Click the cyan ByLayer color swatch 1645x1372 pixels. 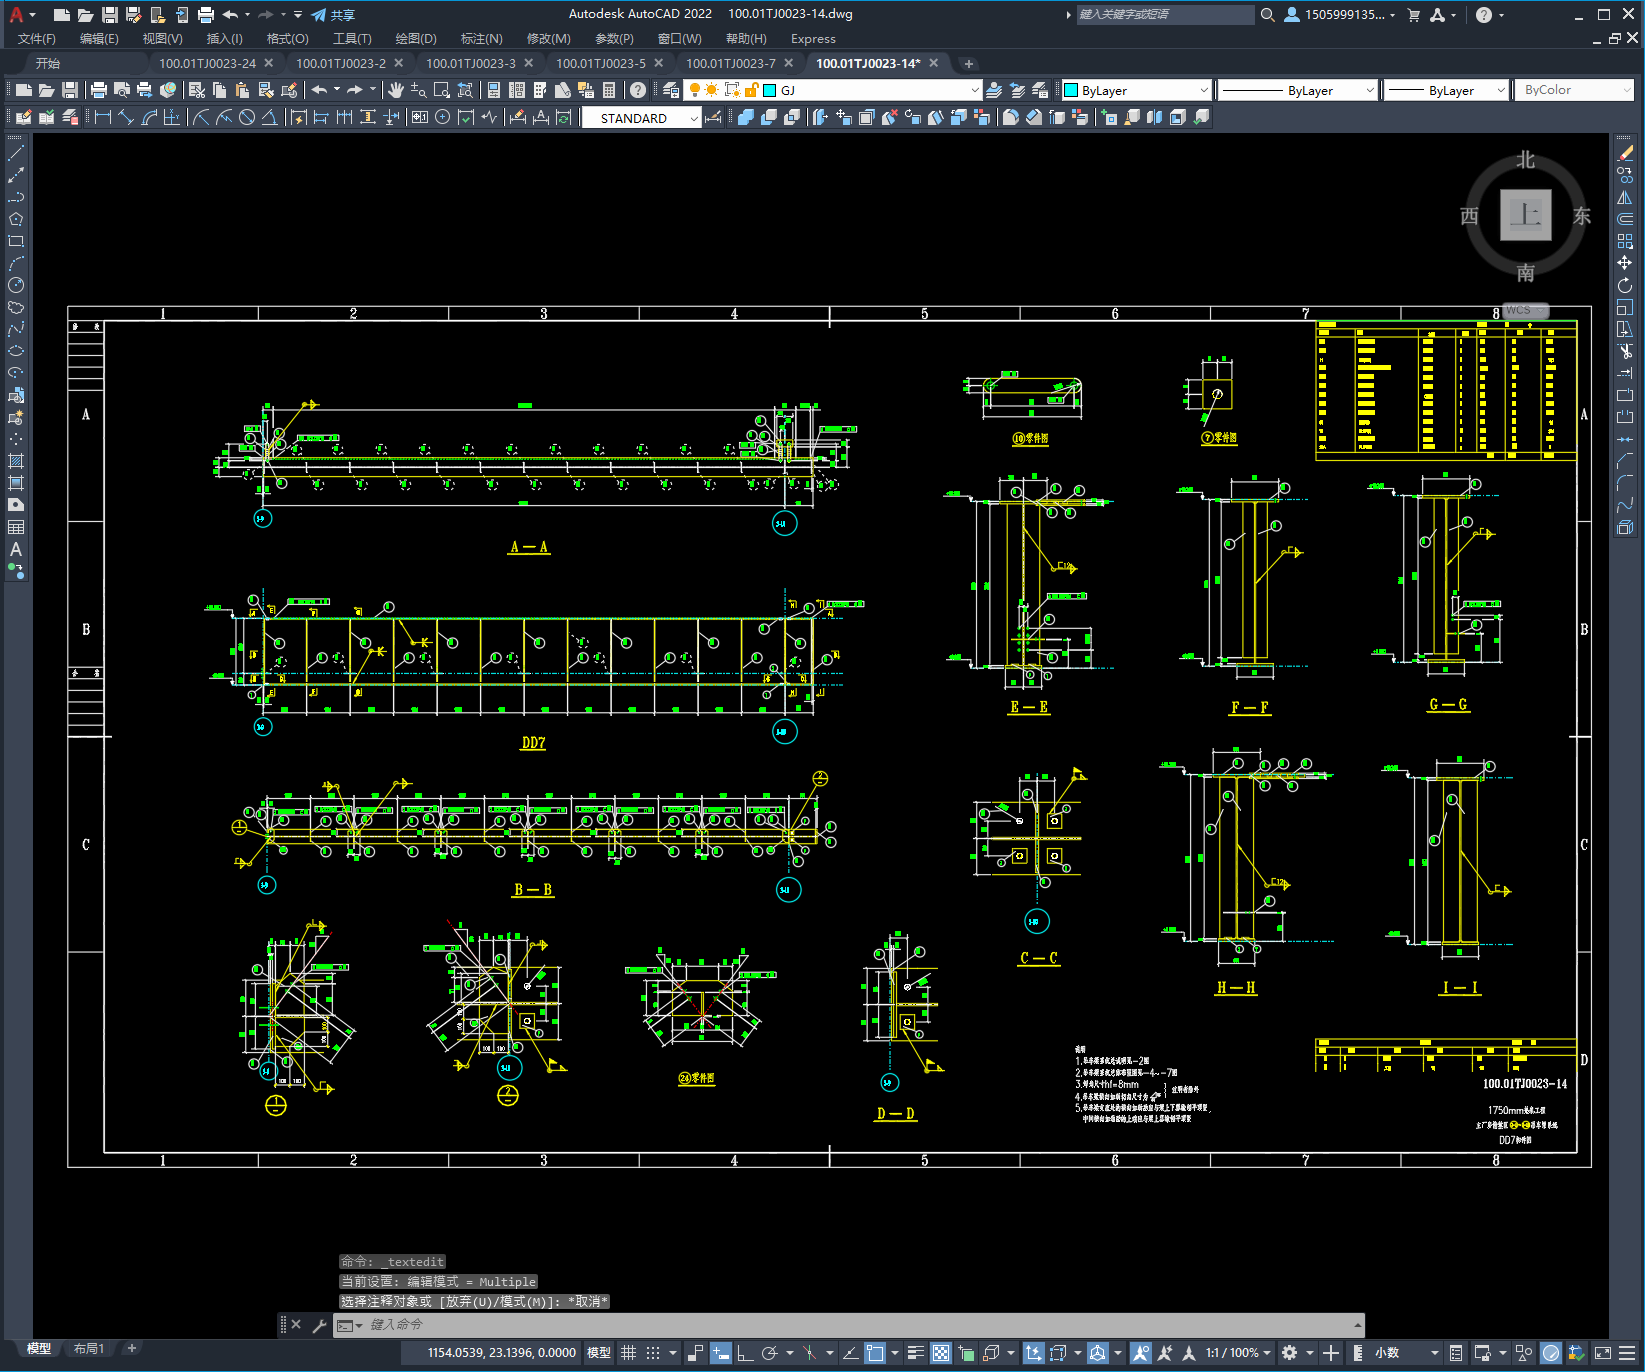(x=1071, y=90)
